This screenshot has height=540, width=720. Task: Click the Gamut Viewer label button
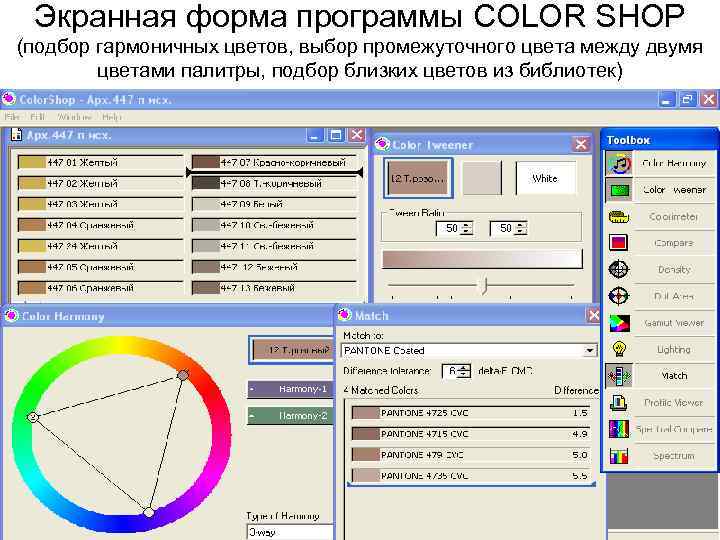pos(674,323)
